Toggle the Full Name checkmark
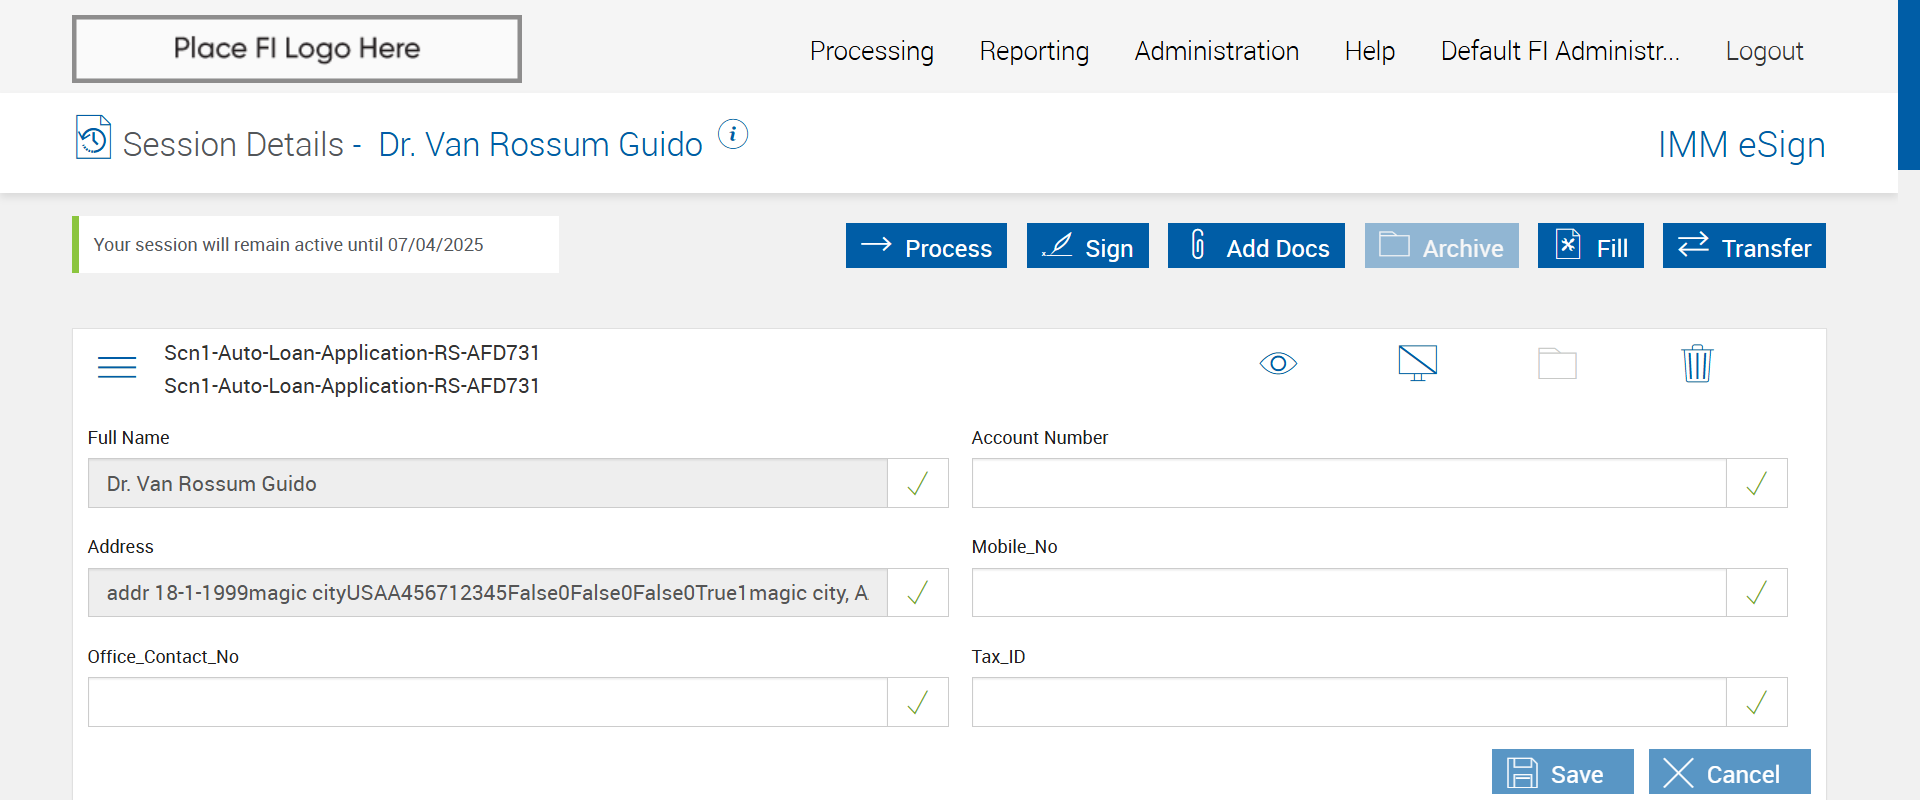This screenshot has width=1920, height=800. [x=917, y=484]
